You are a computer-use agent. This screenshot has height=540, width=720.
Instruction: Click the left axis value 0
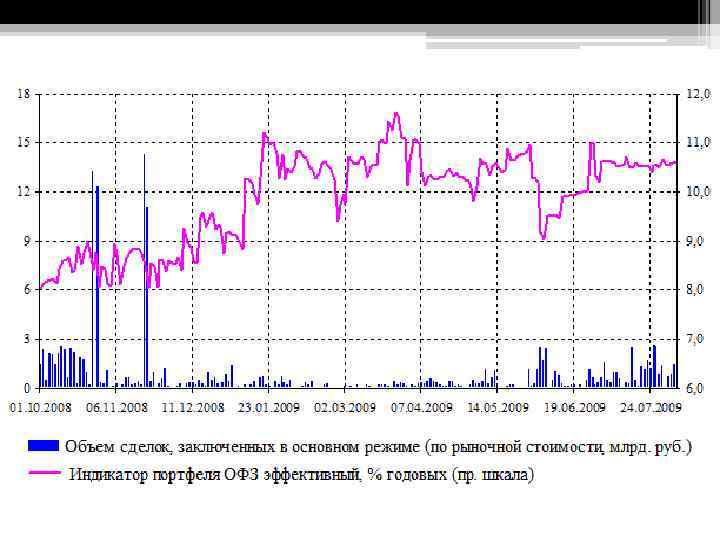click(27, 388)
